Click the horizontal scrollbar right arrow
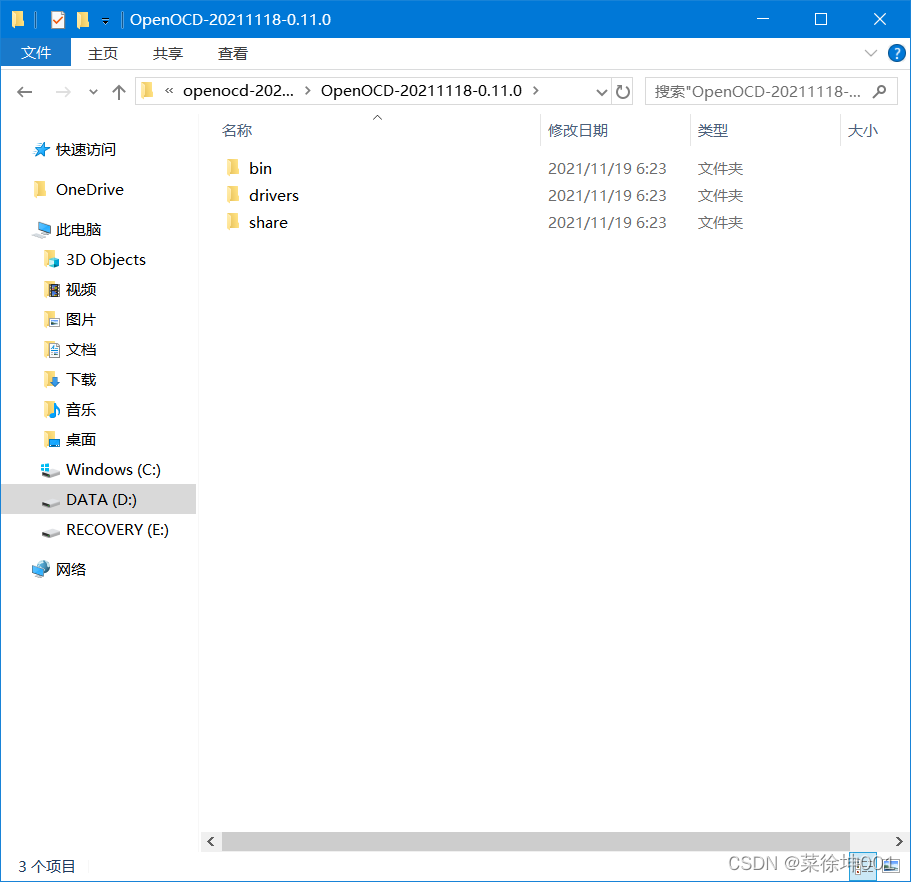Screen dimensions: 911x882 point(899,841)
